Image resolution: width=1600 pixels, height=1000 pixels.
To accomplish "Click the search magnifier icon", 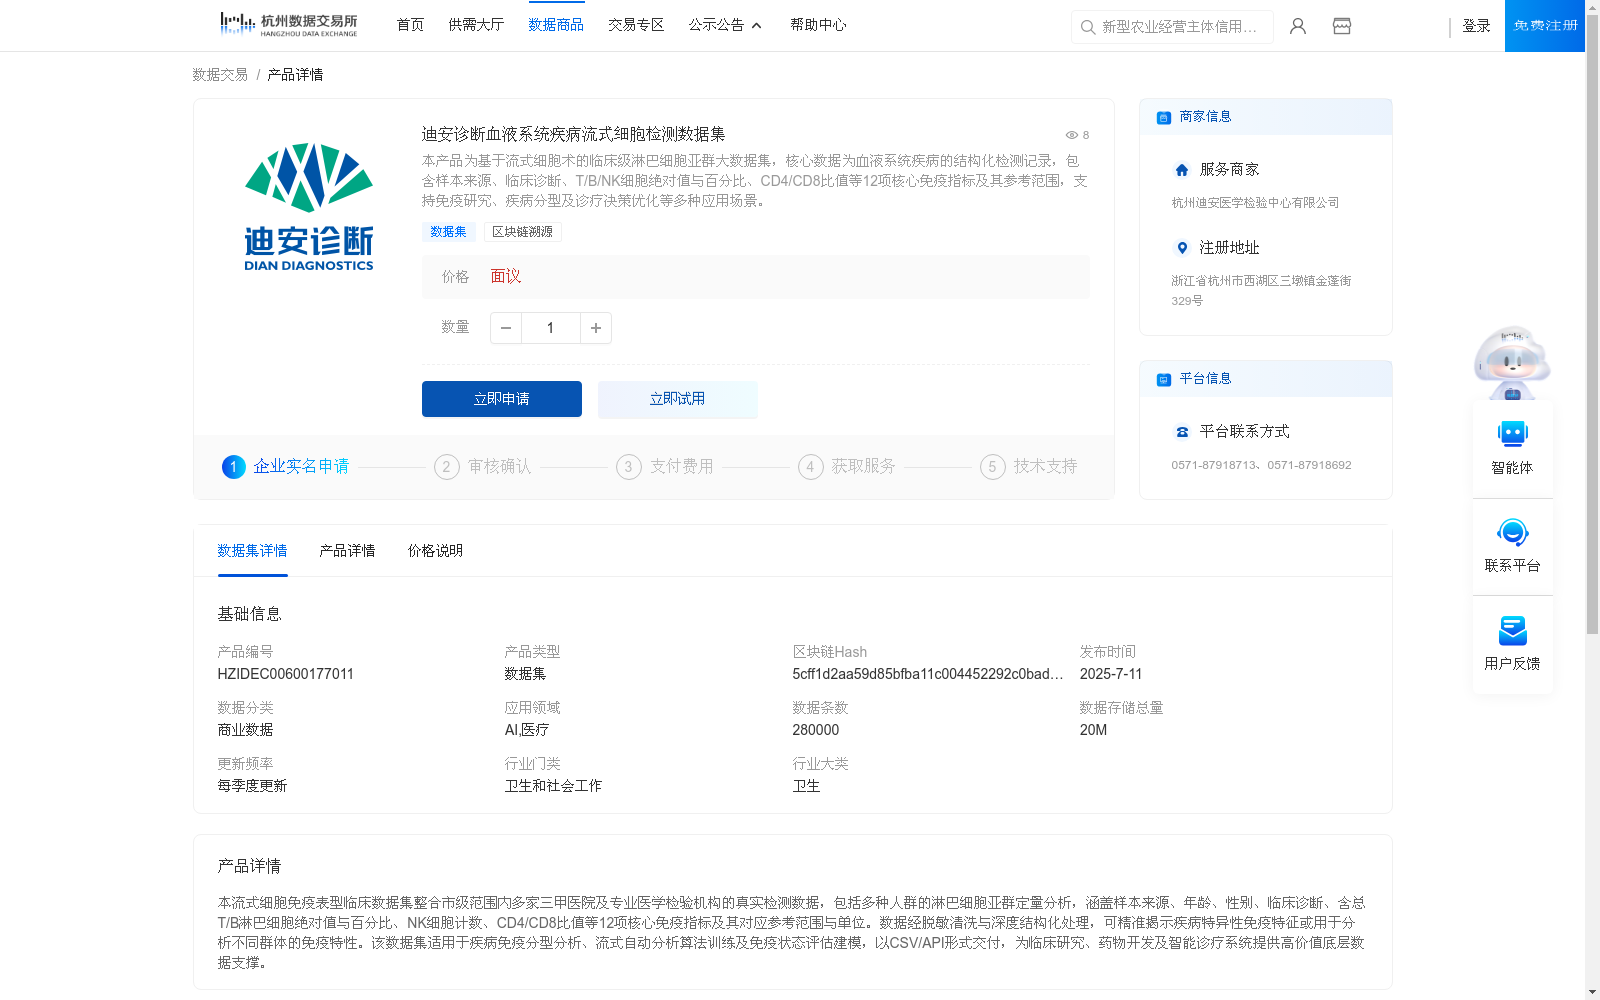I will tap(1088, 27).
